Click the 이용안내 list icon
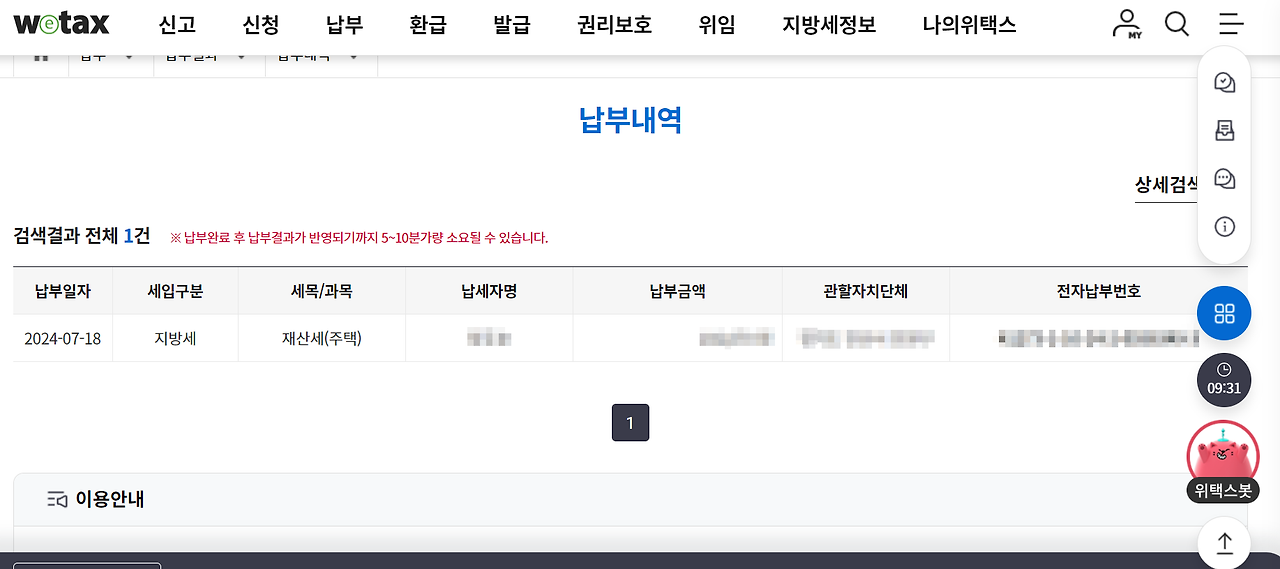1280x569 pixels. pos(57,499)
